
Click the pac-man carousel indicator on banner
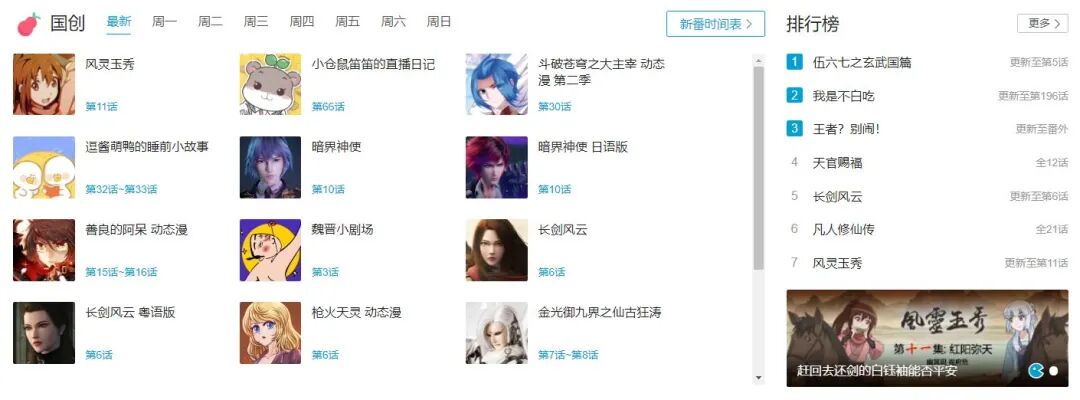[x=1035, y=371]
